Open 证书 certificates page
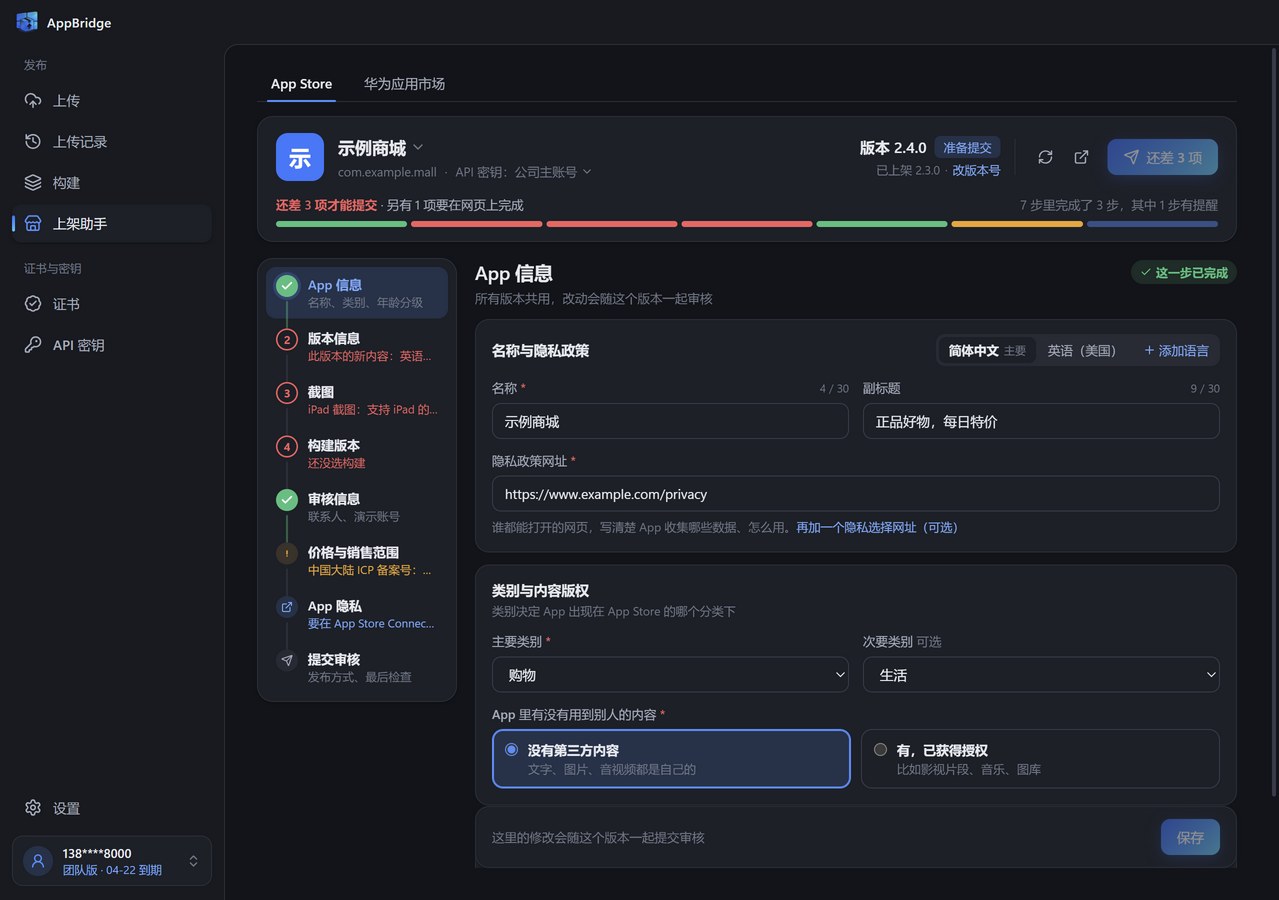The width and height of the screenshot is (1279, 900). [x=112, y=304]
